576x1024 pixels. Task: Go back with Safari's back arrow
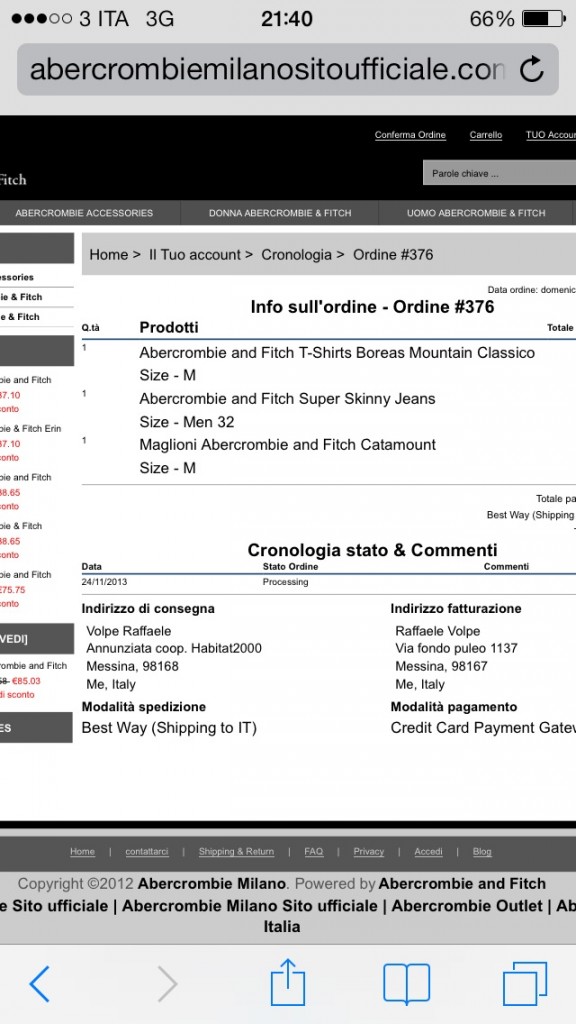(x=40, y=984)
